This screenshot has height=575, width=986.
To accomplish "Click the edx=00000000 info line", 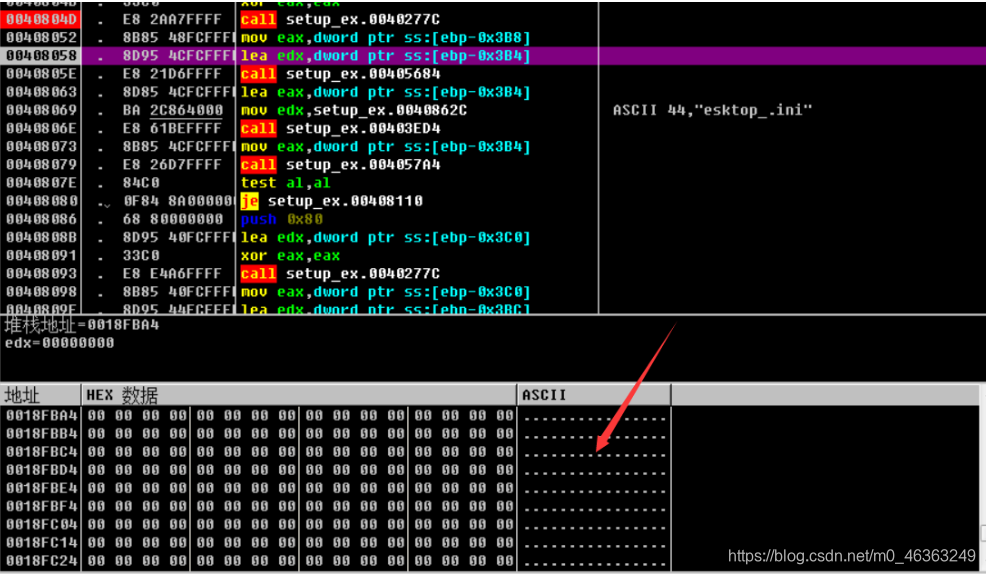I will [x=60, y=343].
